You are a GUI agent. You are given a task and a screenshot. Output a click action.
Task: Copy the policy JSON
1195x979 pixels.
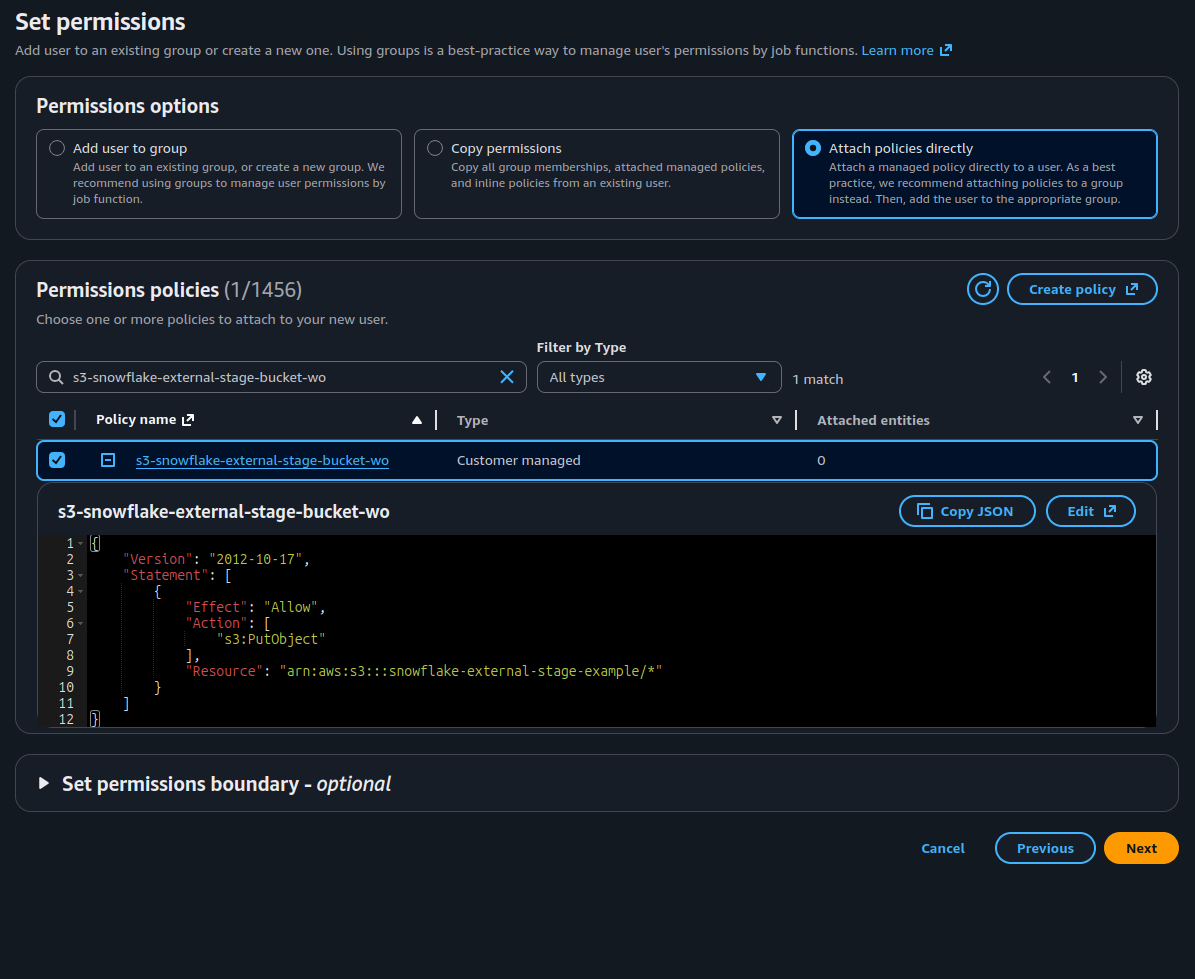[967, 511]
